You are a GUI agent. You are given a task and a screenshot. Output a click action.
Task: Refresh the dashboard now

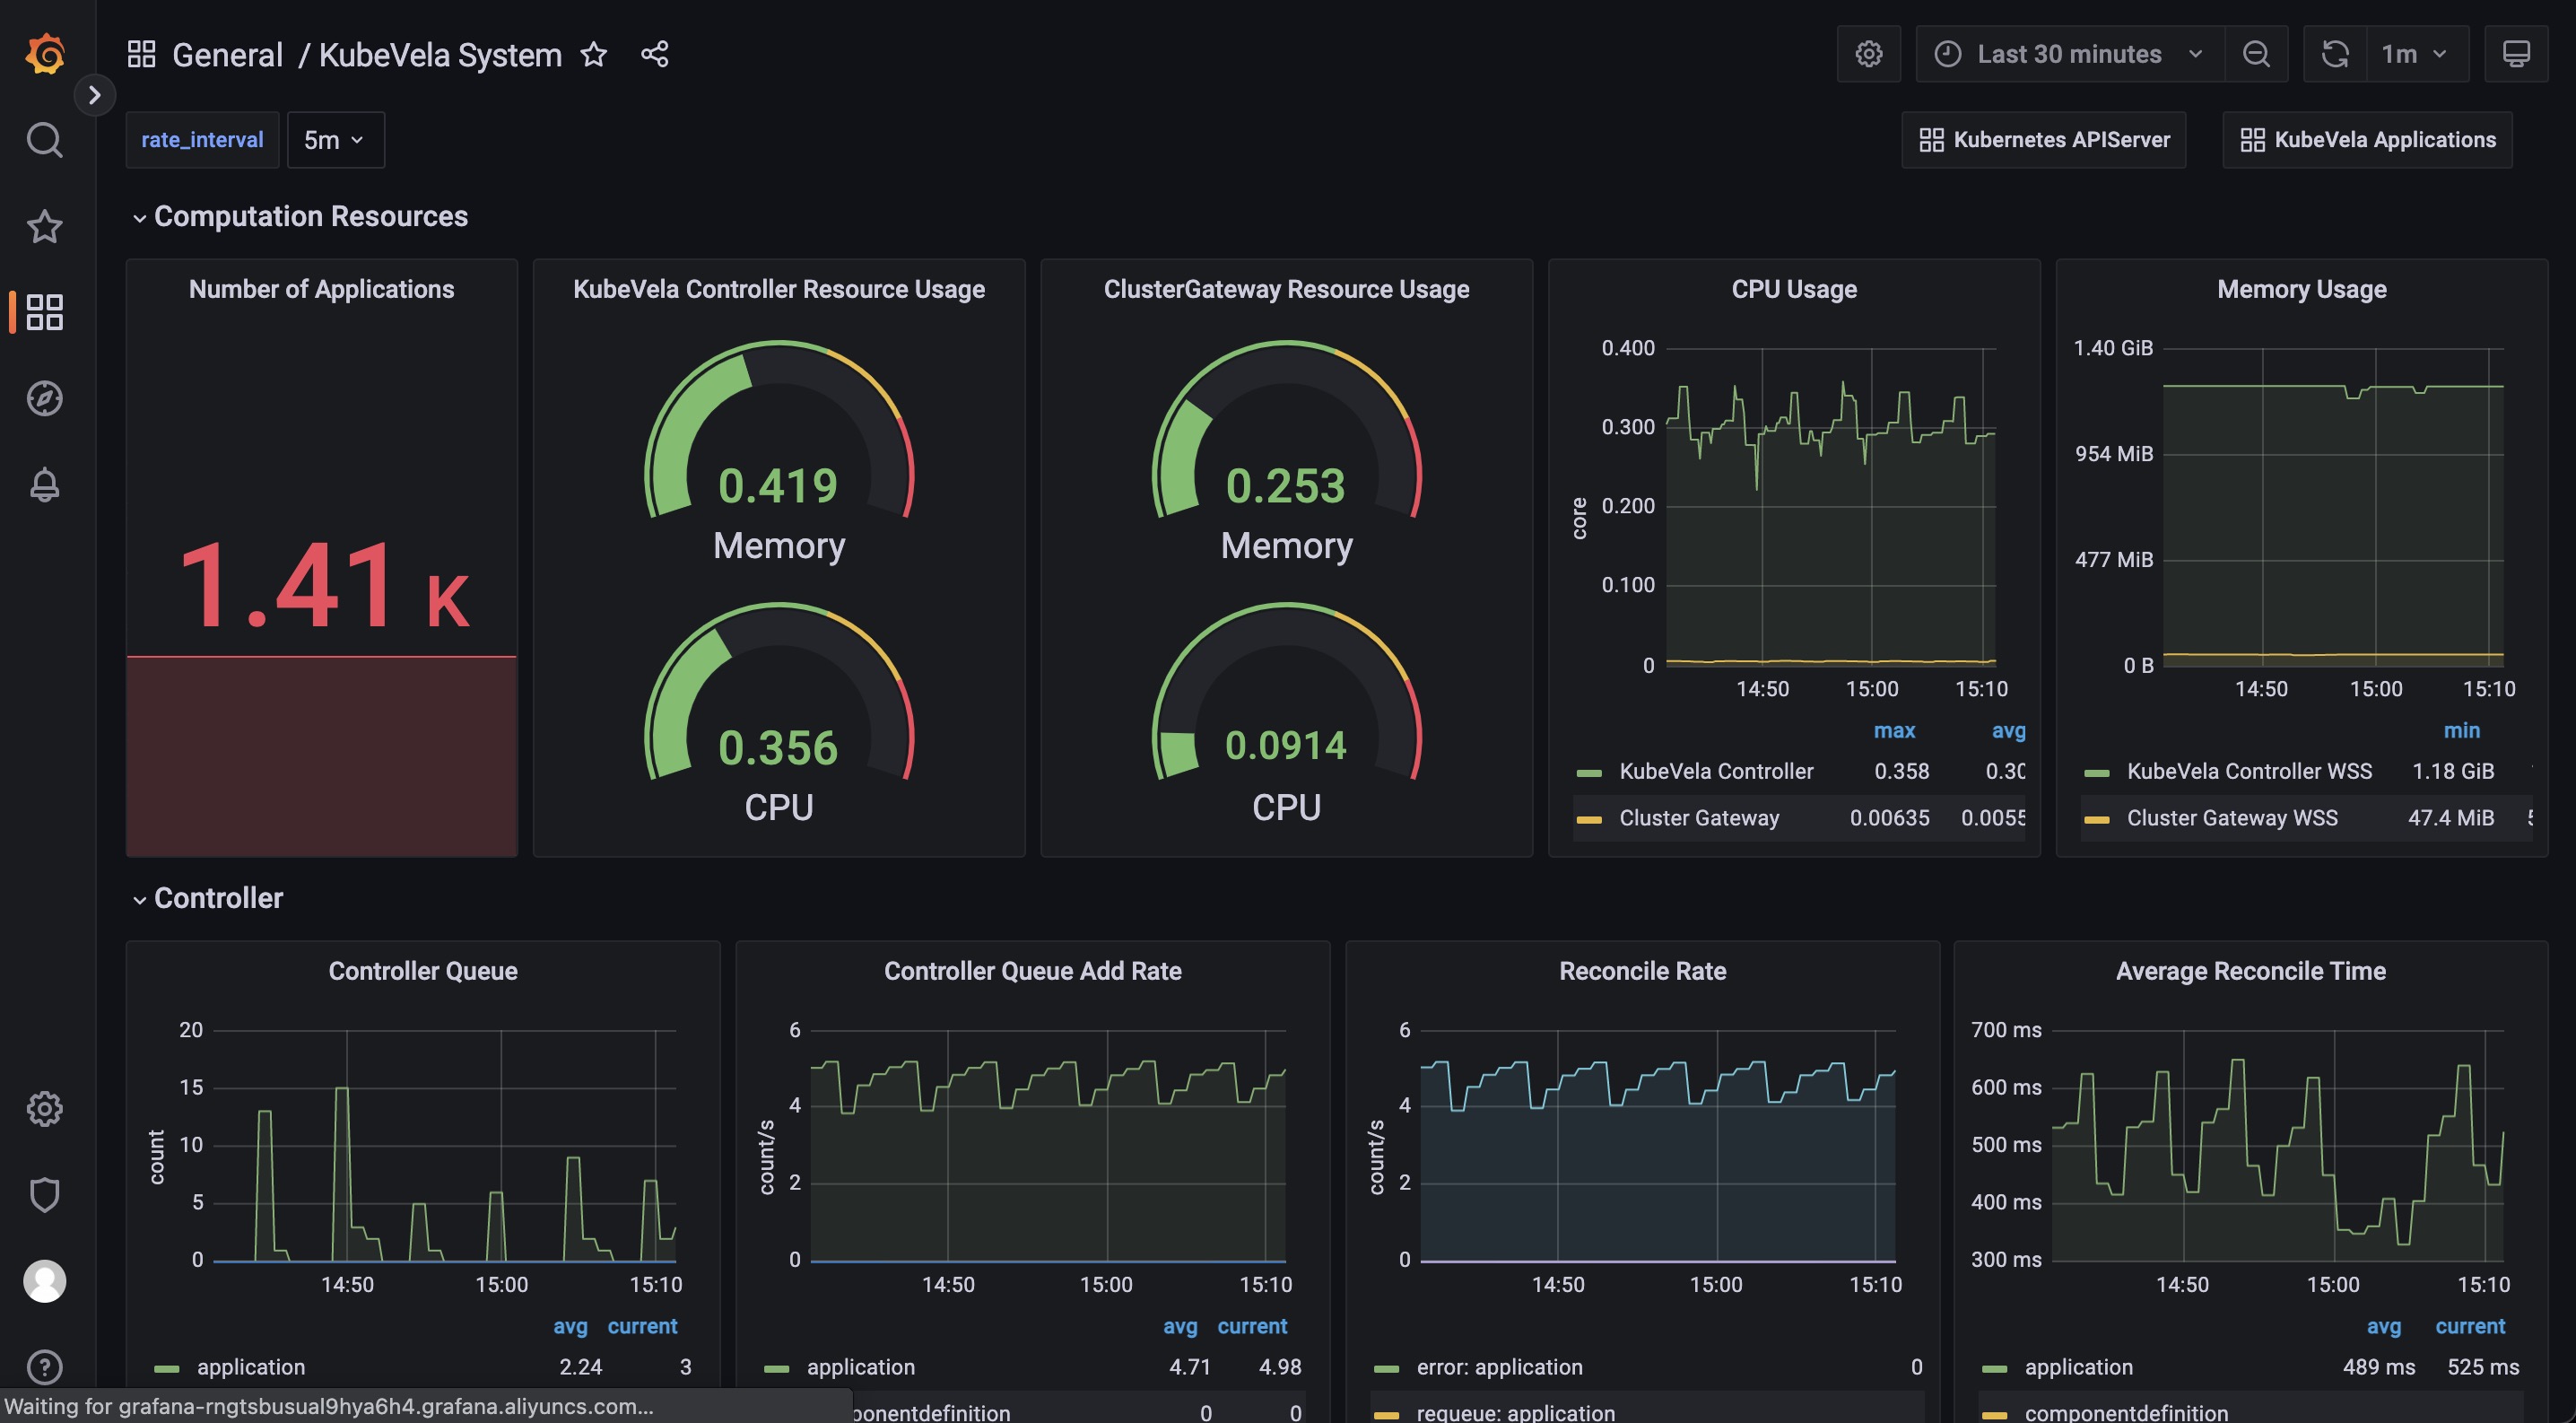click(2335, 54)
